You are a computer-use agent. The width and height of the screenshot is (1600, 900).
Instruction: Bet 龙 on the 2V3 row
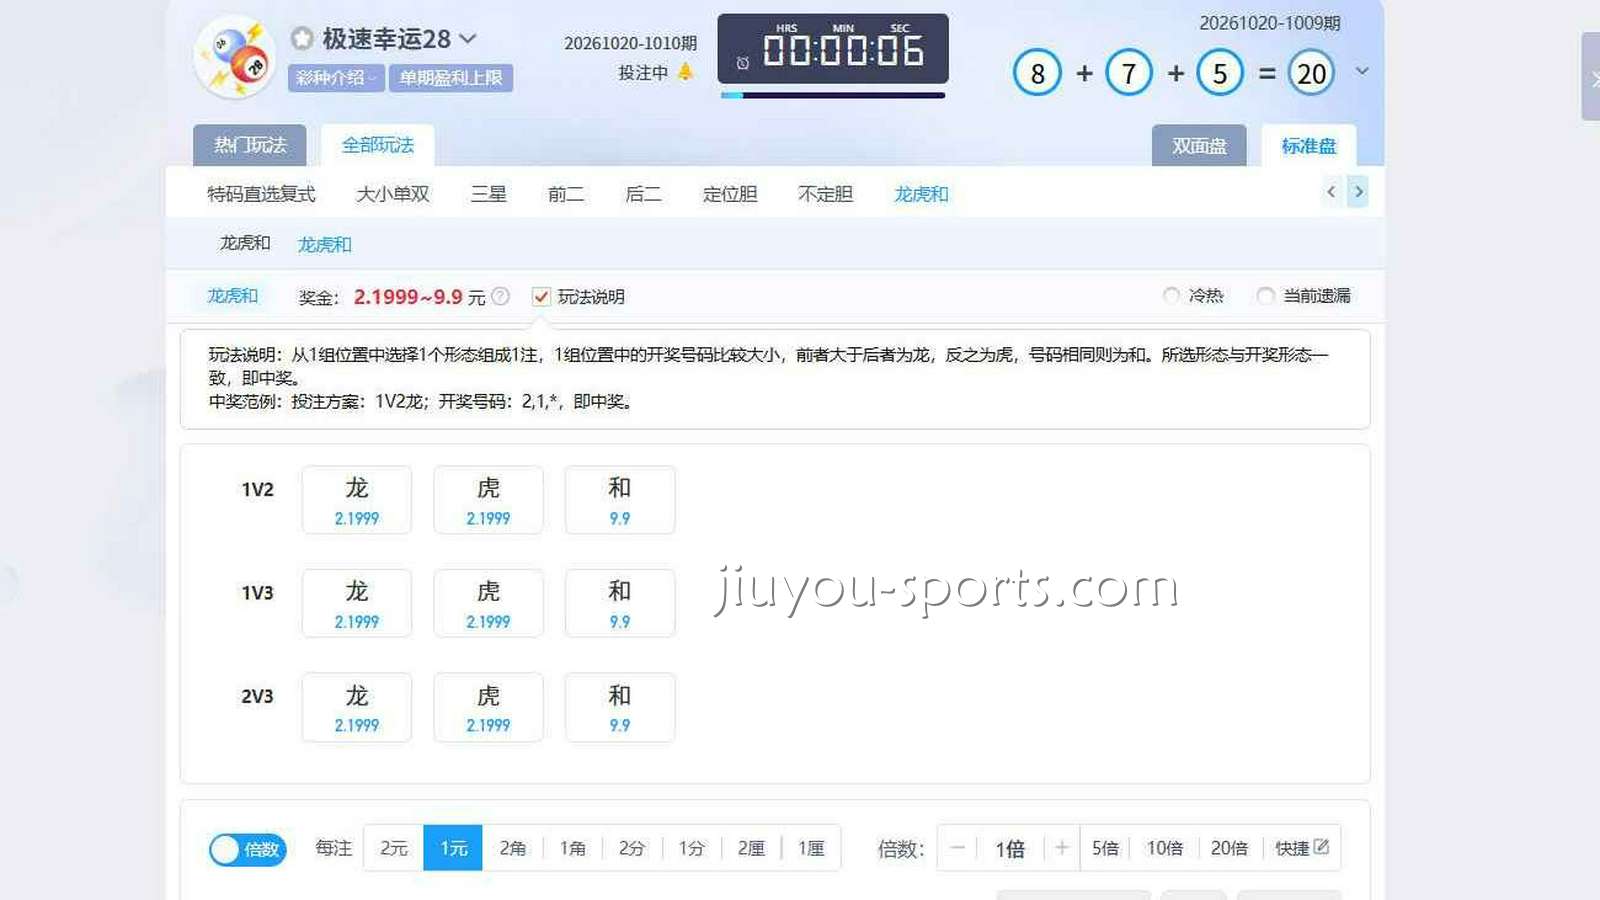(x=357, y=707)
